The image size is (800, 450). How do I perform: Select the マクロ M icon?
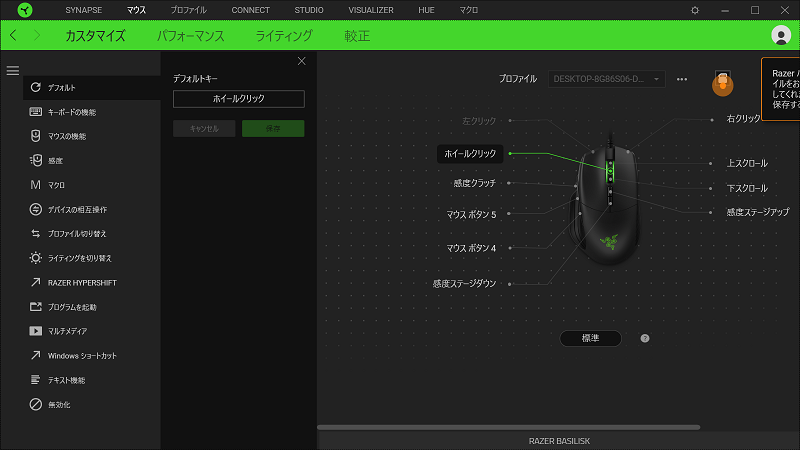tap(35, 185)
